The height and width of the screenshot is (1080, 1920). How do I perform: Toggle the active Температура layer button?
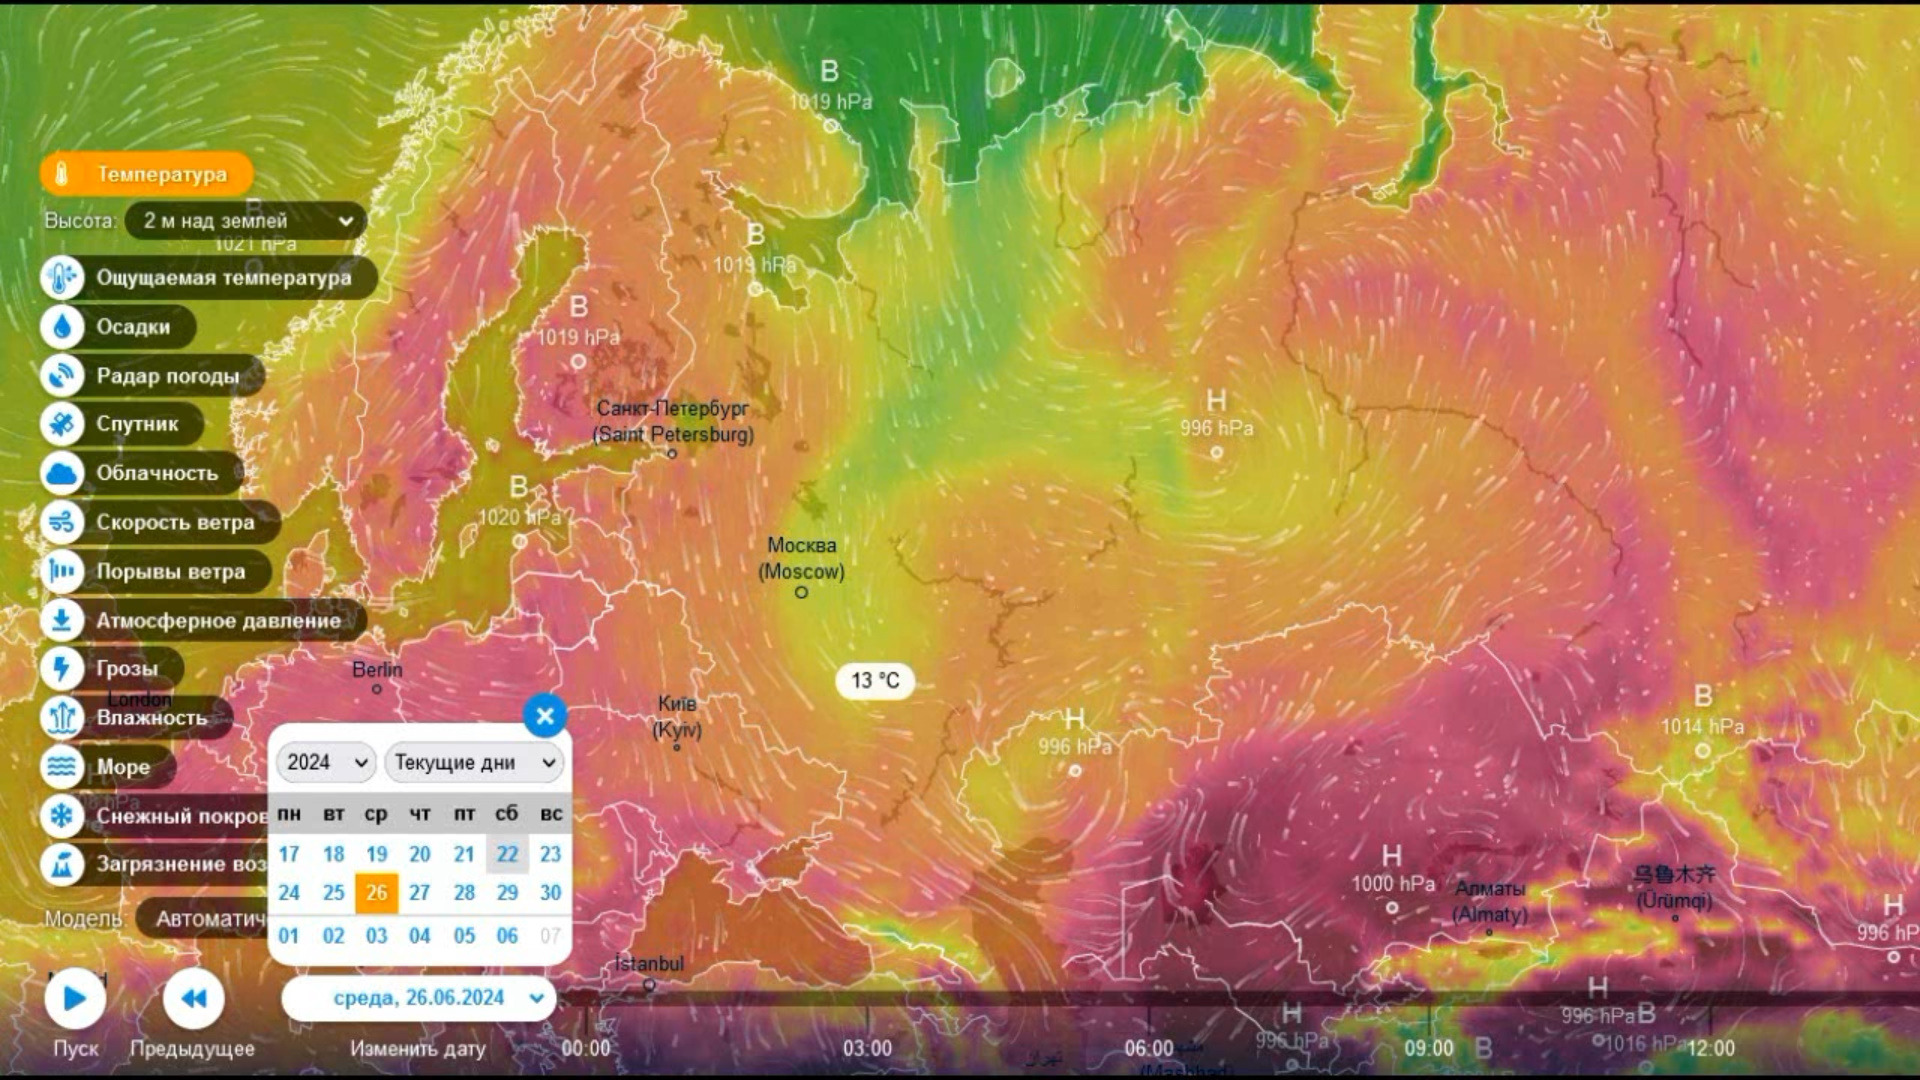tap(146, 174)
